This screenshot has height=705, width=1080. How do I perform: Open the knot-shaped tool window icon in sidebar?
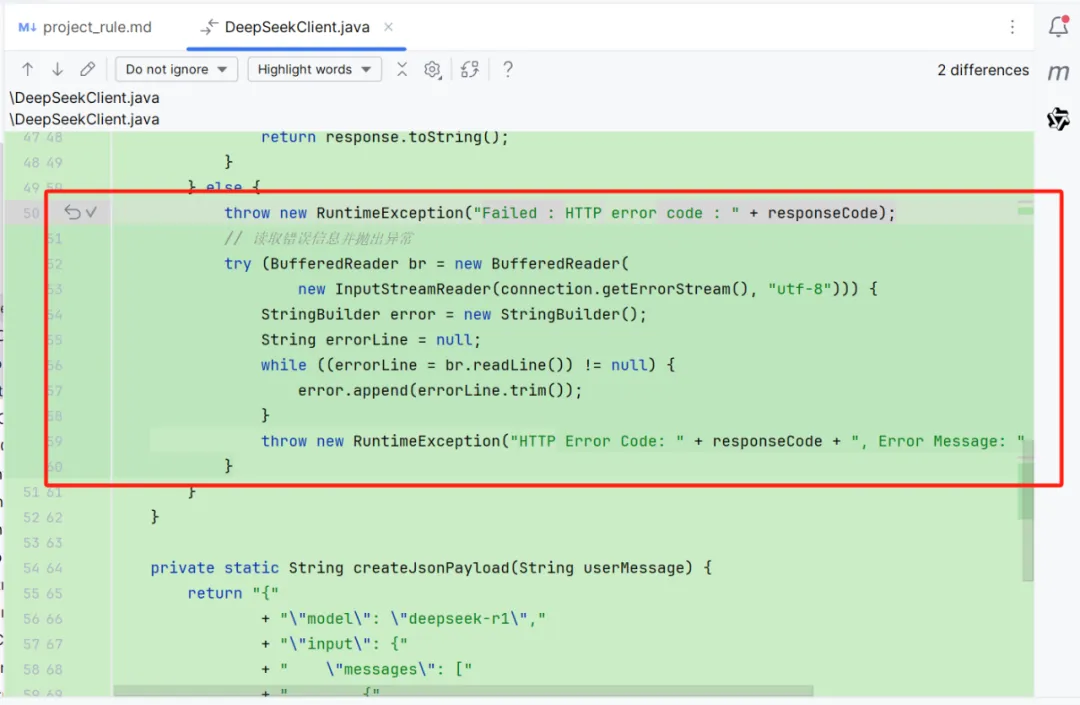click(1058, 119)
